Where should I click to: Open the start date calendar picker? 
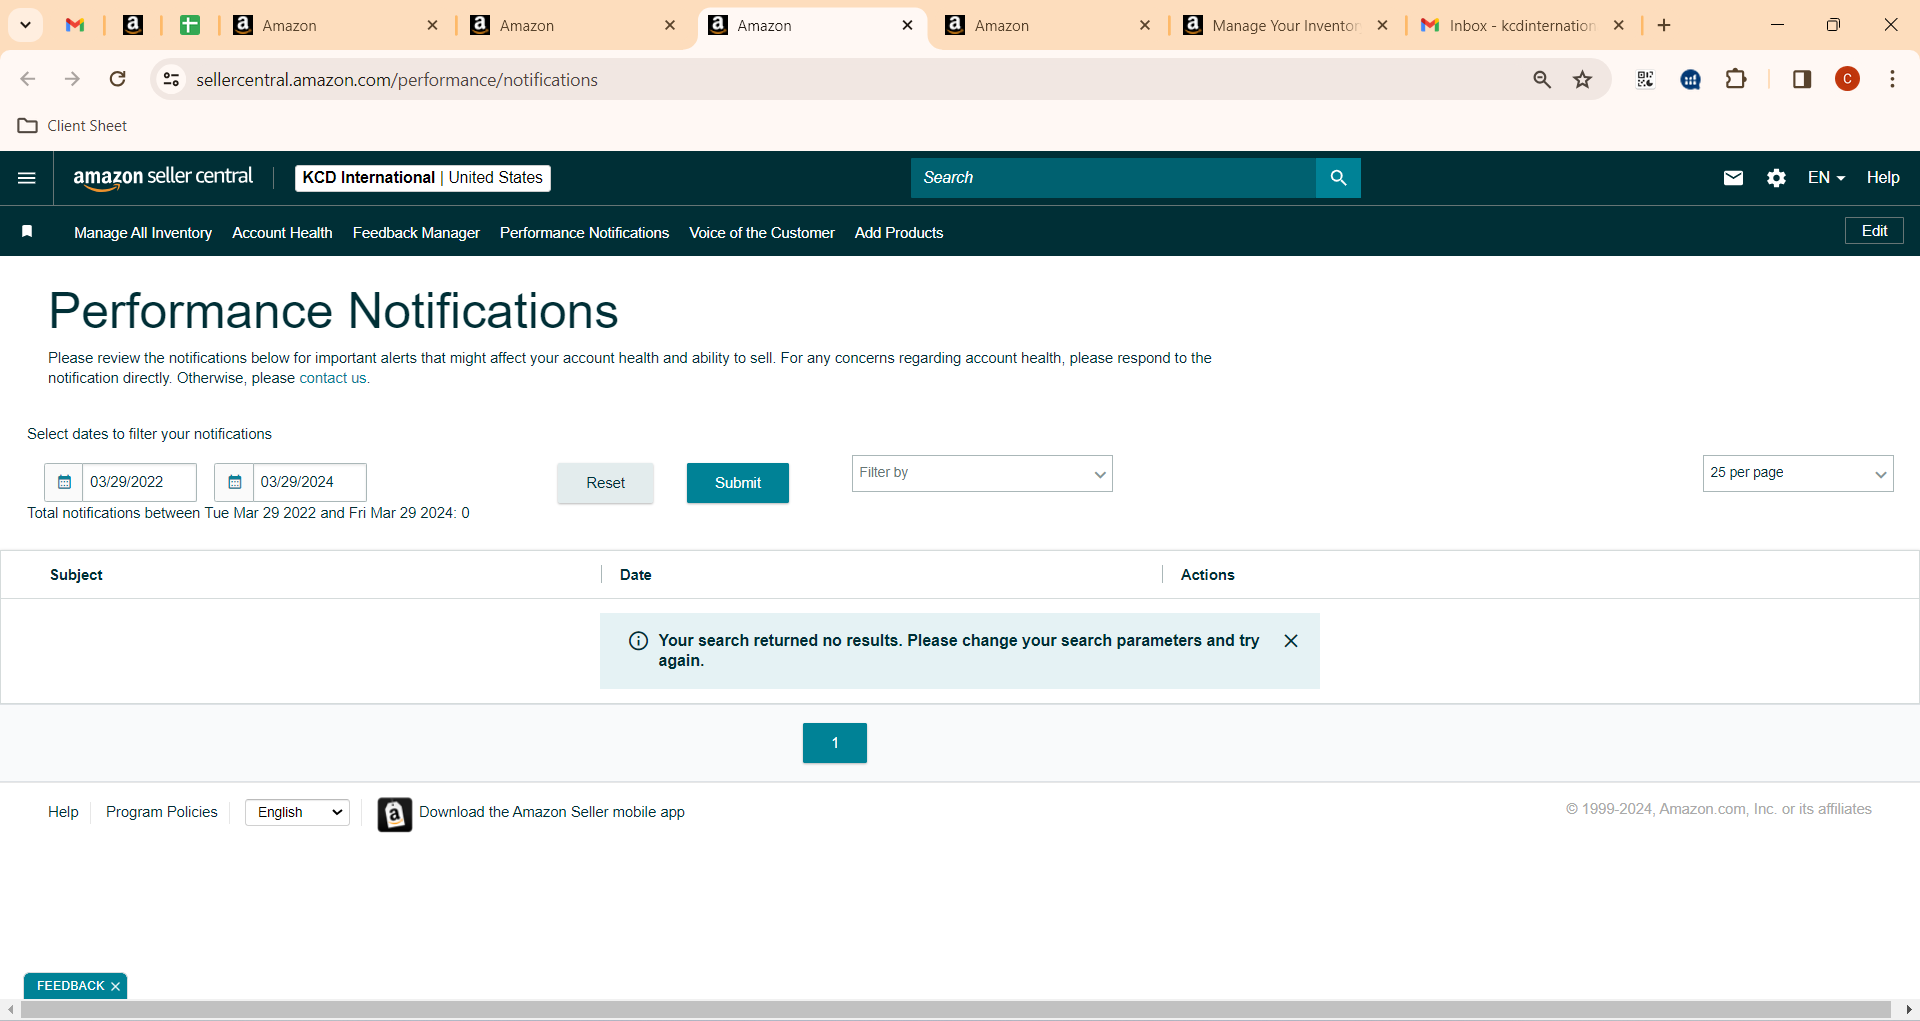64,482
